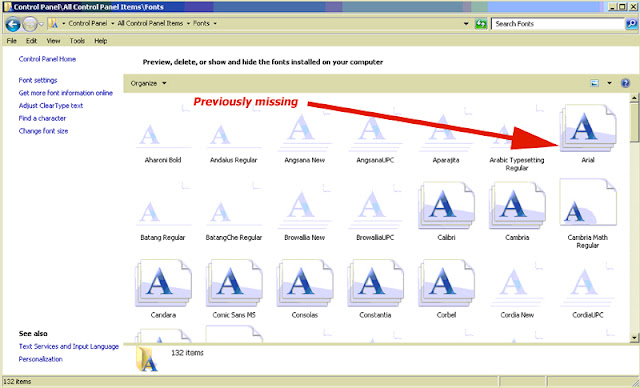Open the Edit menu
Viewport: 640px width, 388px height.
tap(31, 41)
